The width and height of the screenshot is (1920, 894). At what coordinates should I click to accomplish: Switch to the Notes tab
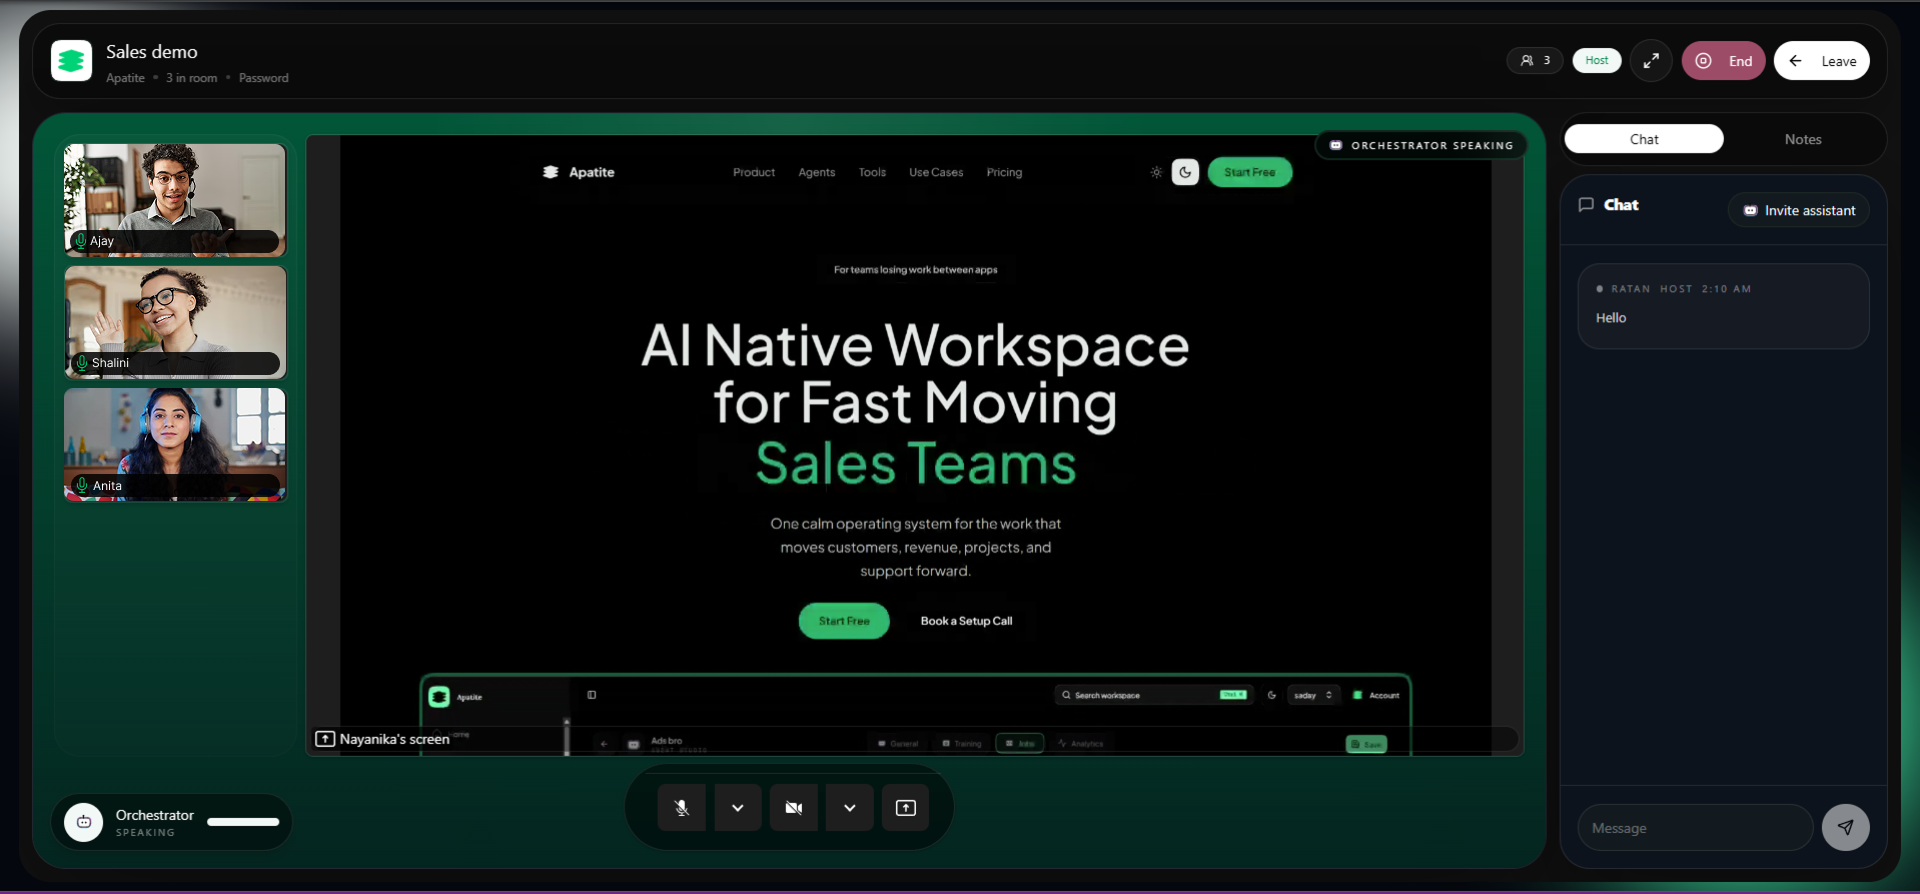[1803, 139]
